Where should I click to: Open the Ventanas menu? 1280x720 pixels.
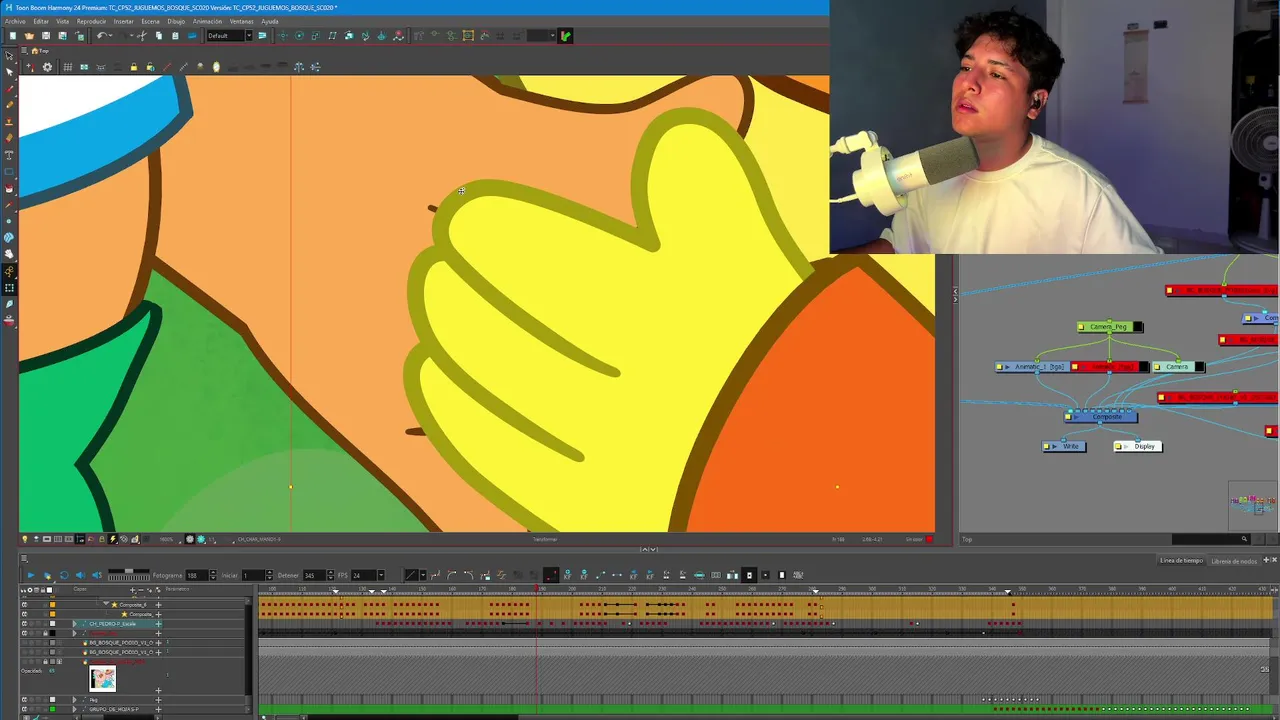click(241, 21)
